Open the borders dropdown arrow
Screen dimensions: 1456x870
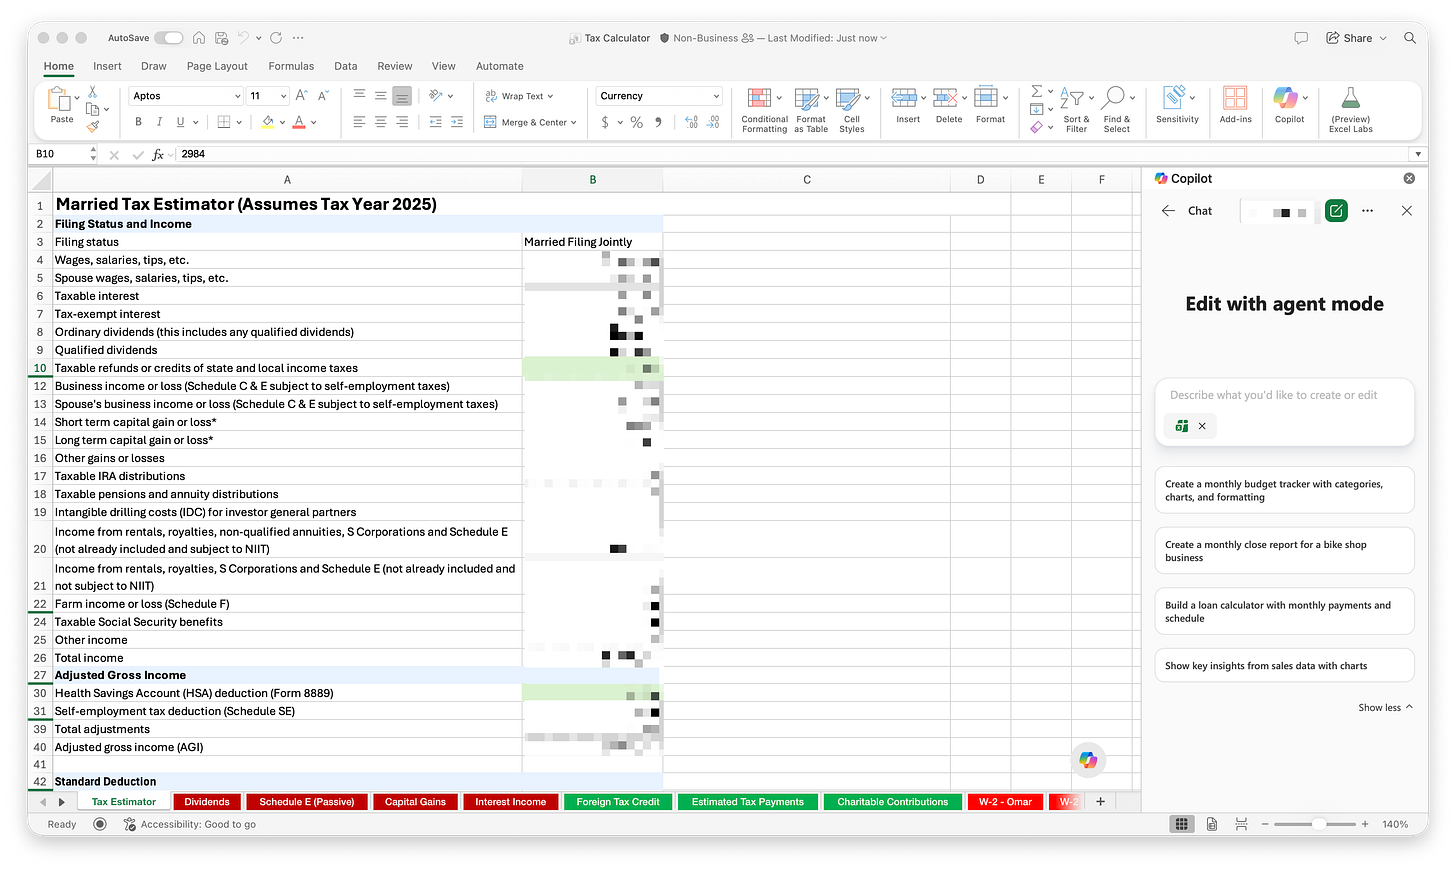(x=240, y=122)
